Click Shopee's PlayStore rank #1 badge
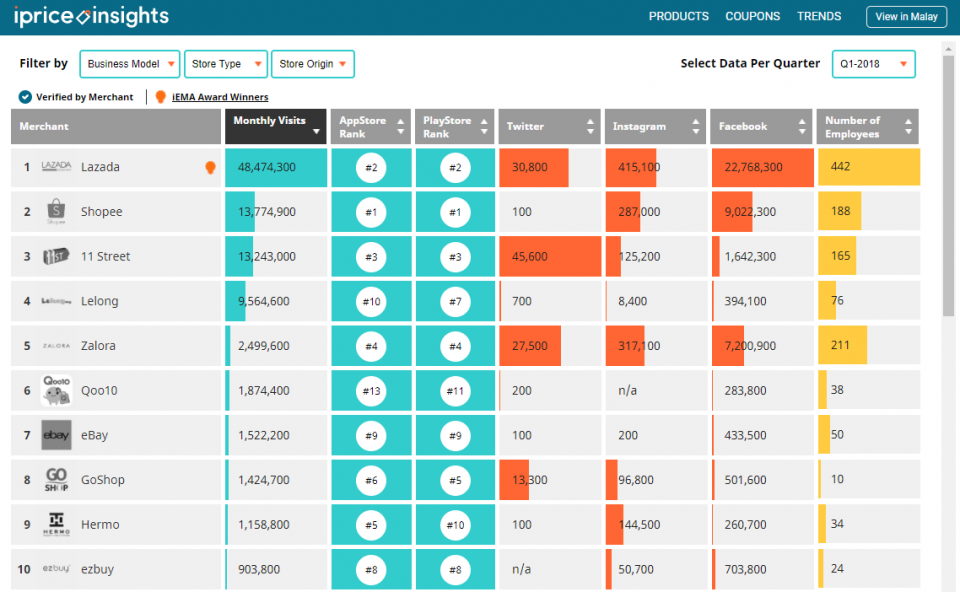Screen dimensions: 960x592 coord(455,212)
